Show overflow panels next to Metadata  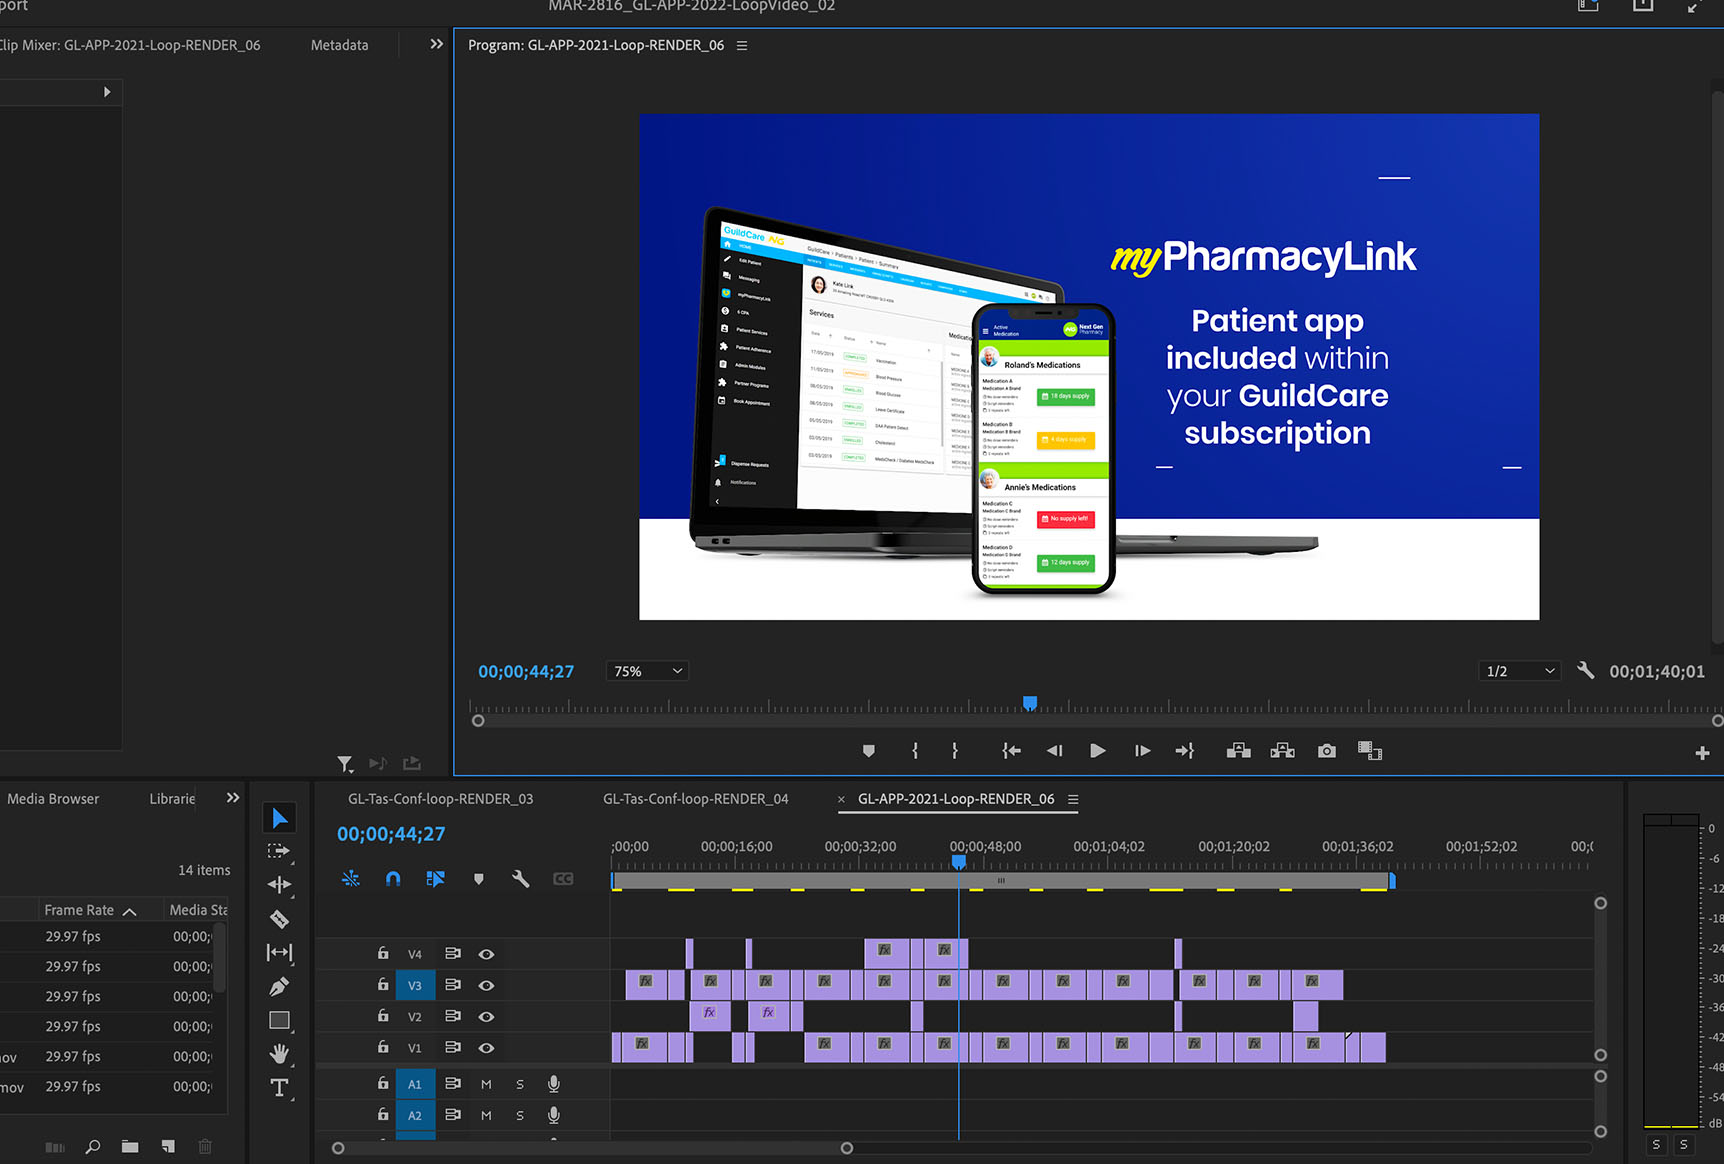click(x=436, y=44)
